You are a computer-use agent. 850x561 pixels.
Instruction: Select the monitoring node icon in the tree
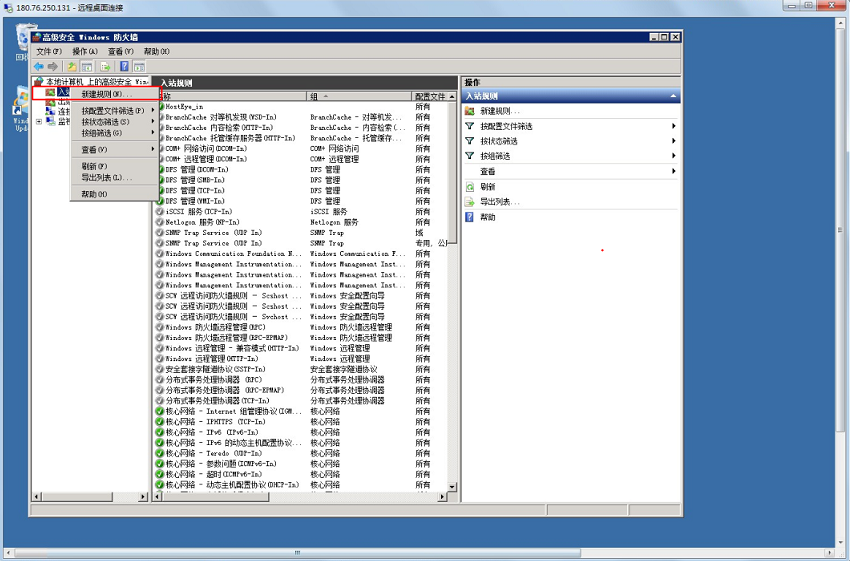tap(50, 121)
